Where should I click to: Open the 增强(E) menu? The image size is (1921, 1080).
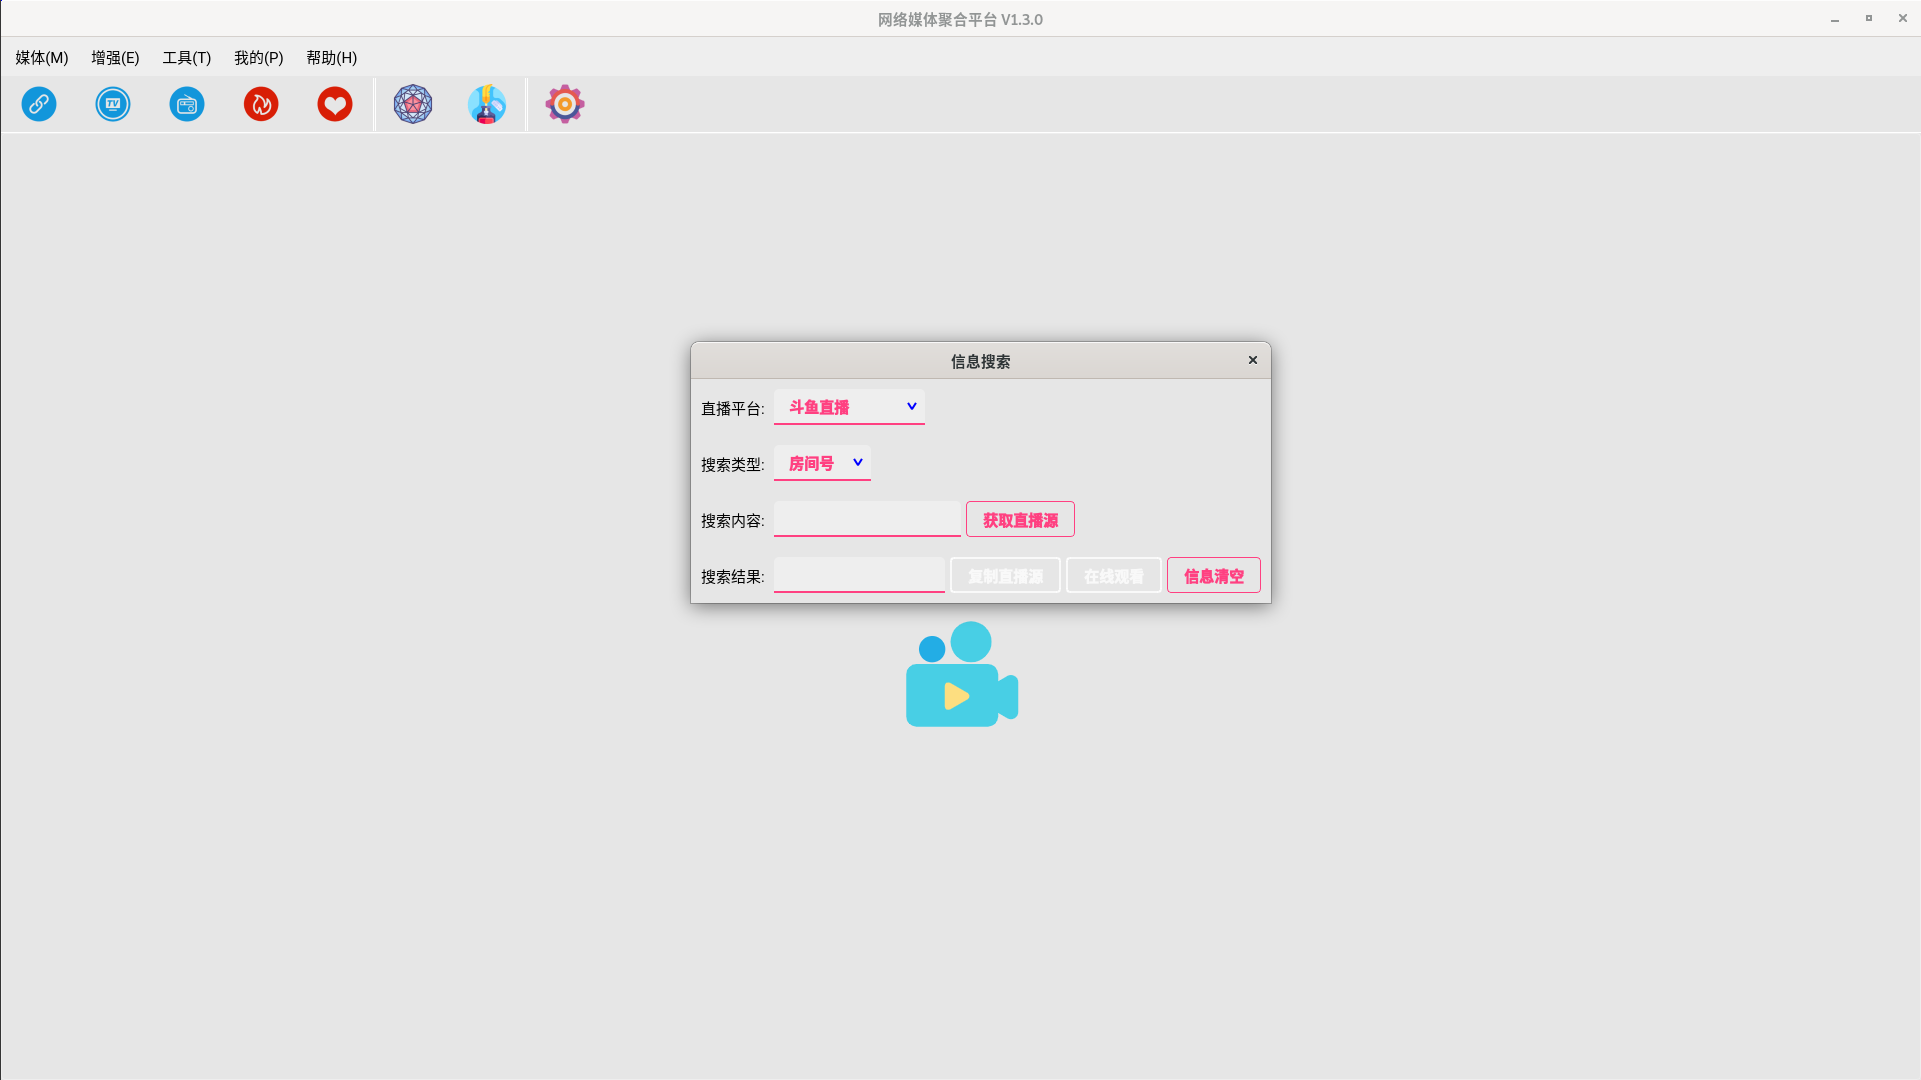115,58
